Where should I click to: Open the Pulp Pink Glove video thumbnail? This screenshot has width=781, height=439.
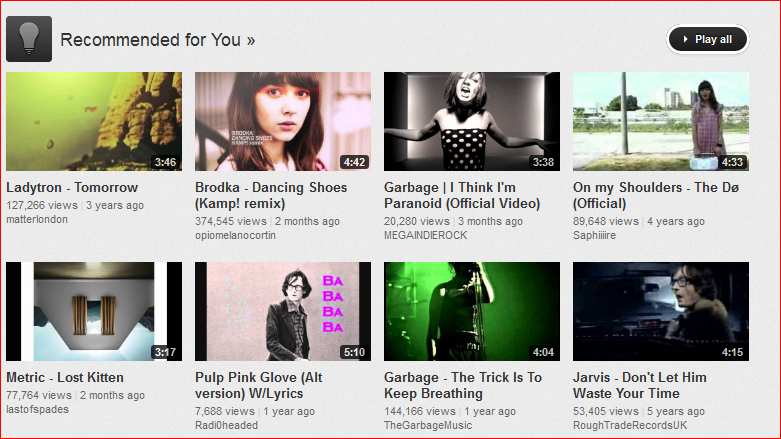coord(283,311)
